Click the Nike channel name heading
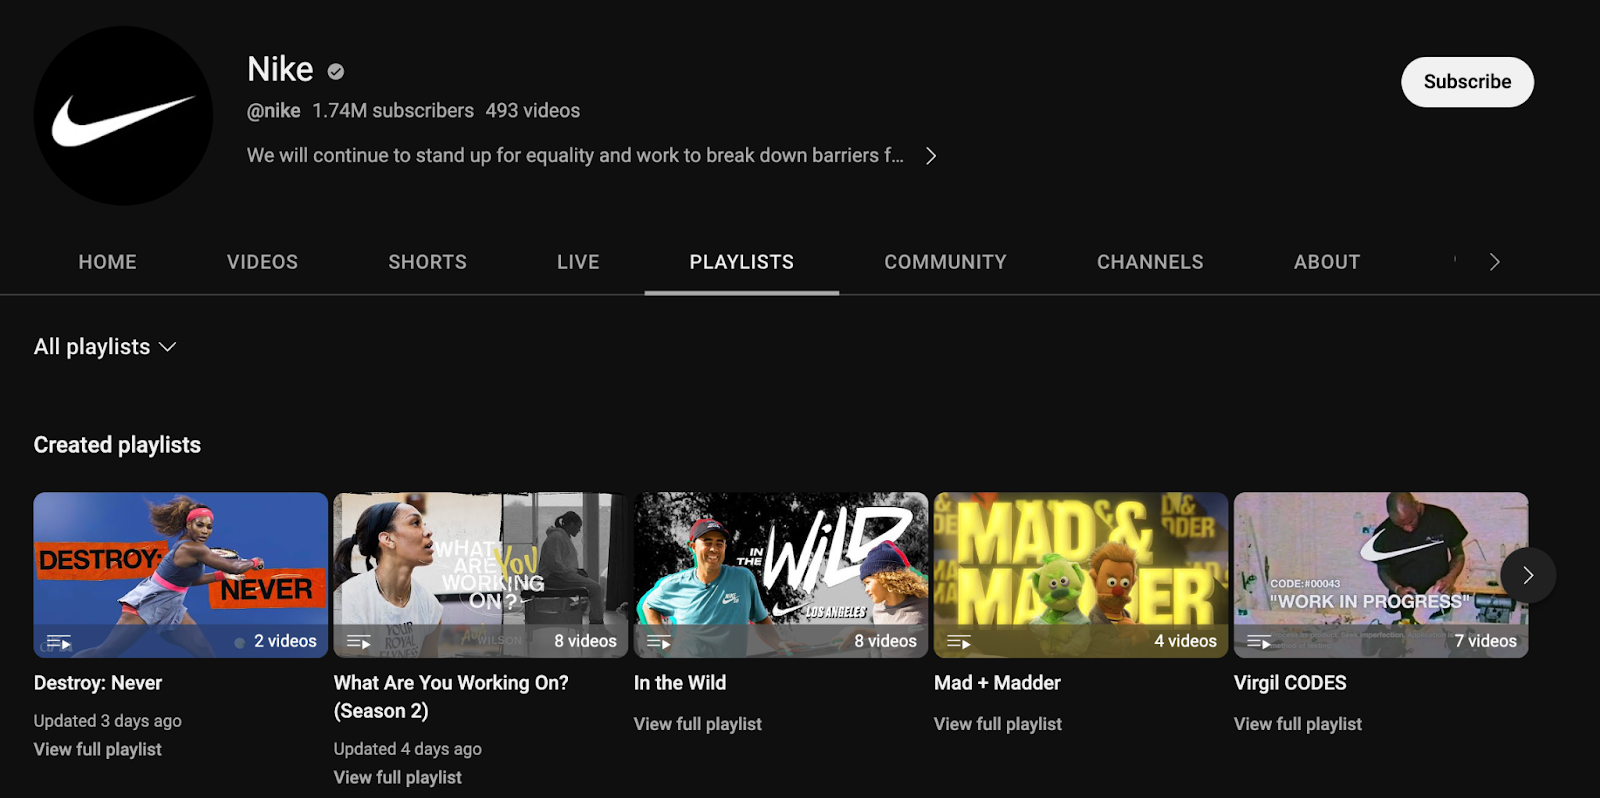Viewport: 1600px width, 798px height. tap(280, 69)
